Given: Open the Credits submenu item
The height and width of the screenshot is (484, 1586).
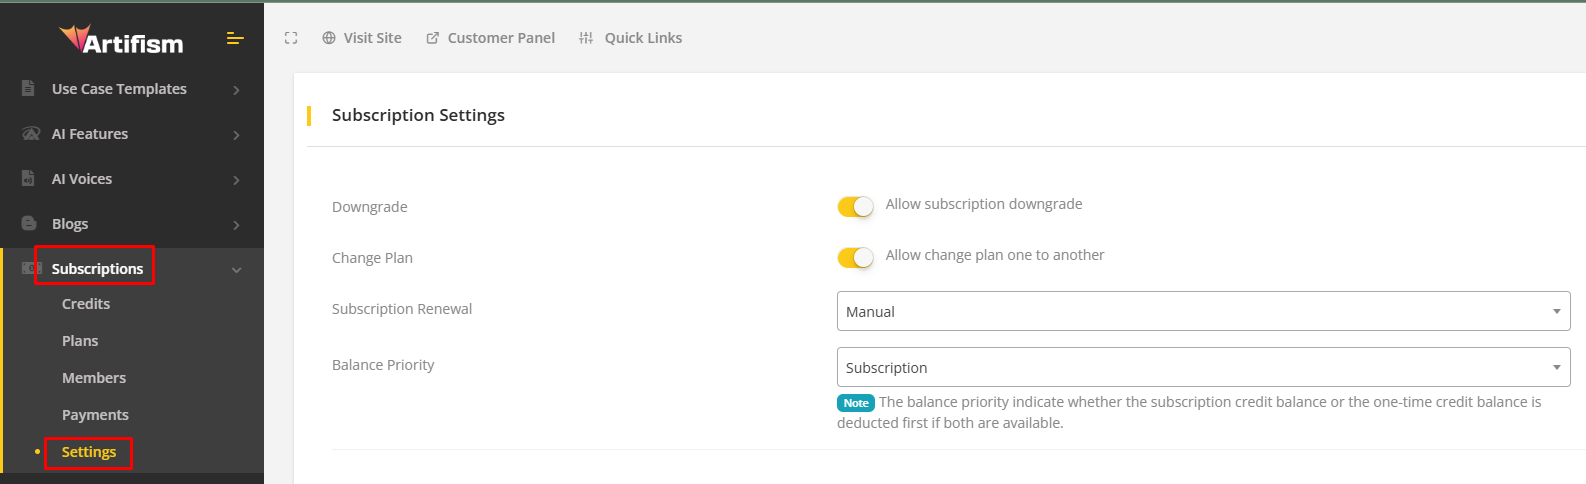Looking at the screenshot, I should pyautogui.click(x=86, y=304).
